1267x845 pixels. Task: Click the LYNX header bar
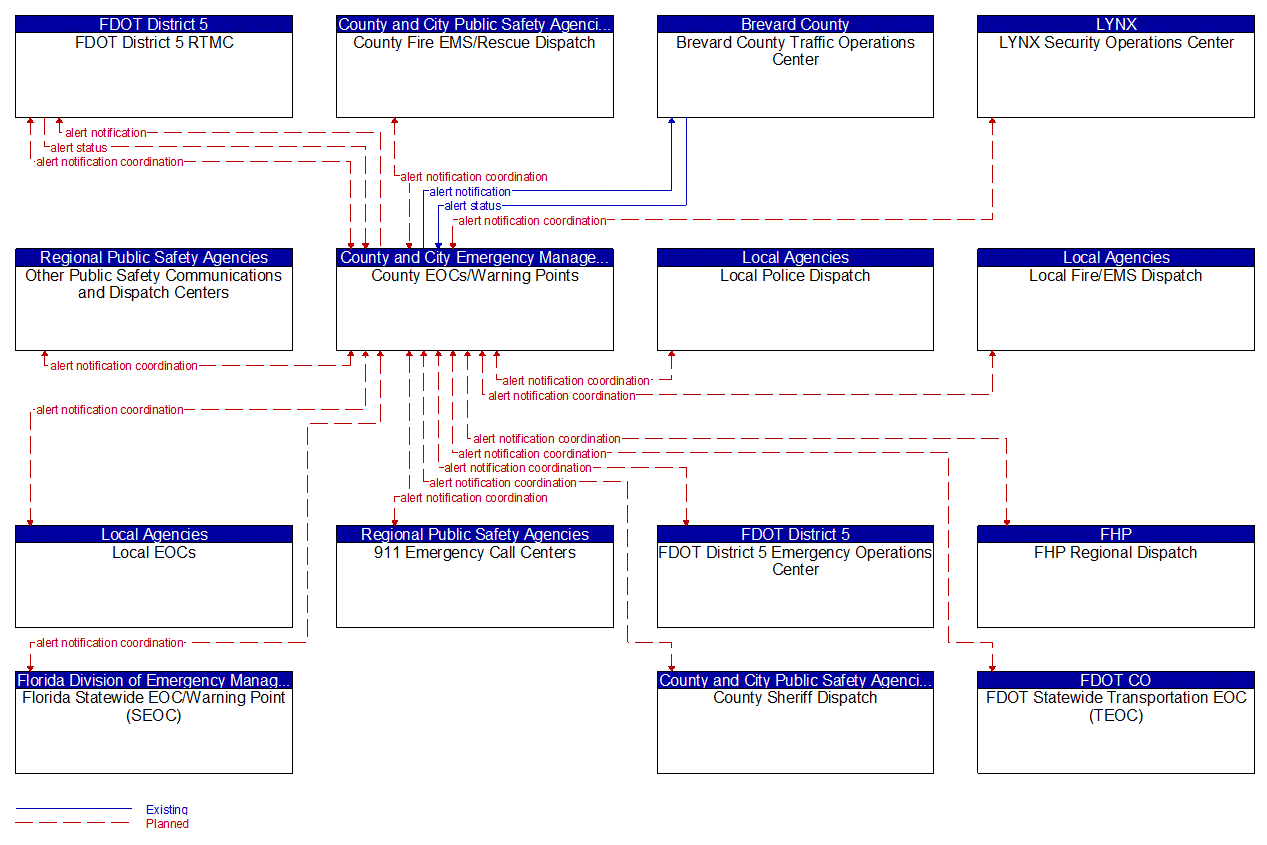1116,25
